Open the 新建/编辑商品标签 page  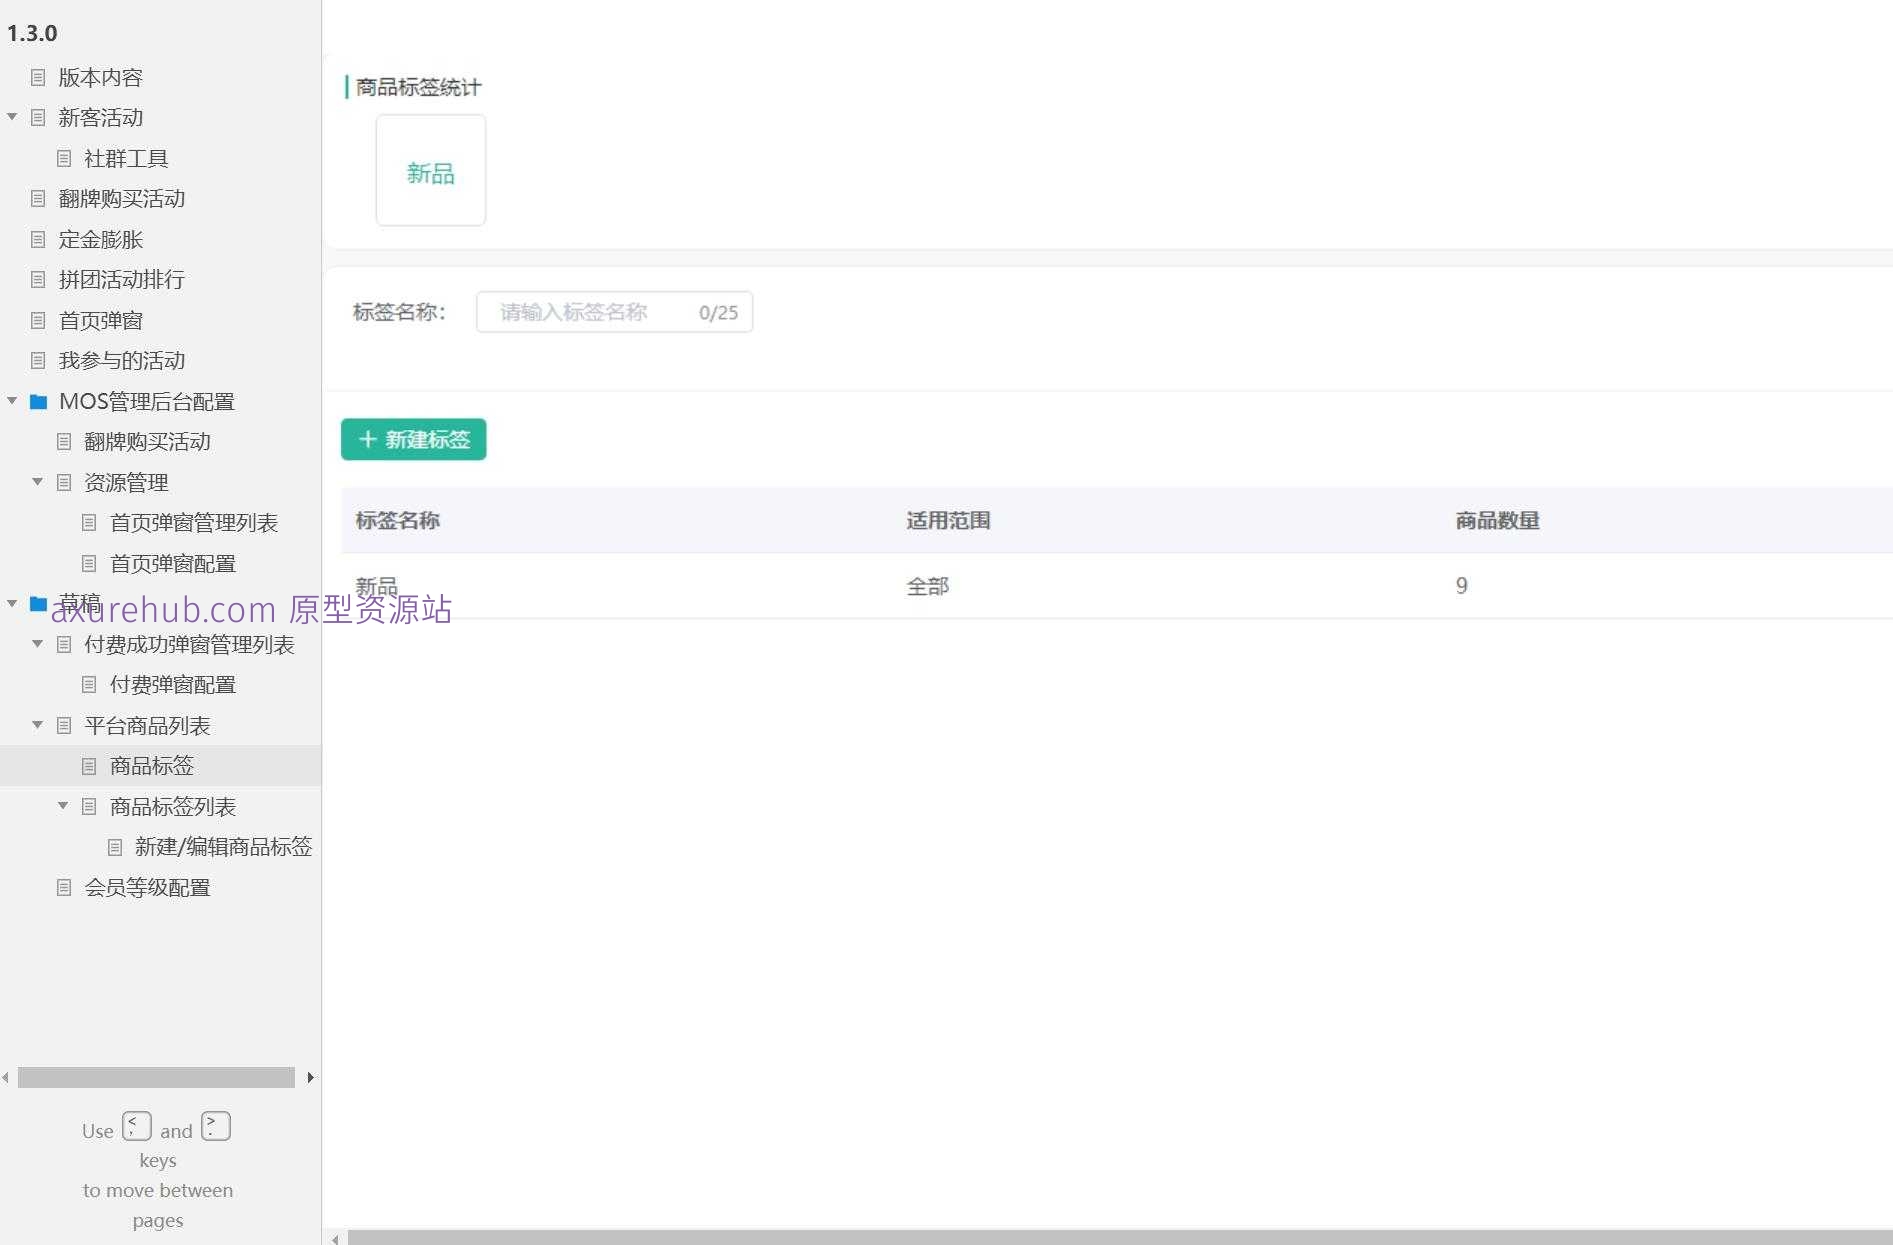point(222,847)
